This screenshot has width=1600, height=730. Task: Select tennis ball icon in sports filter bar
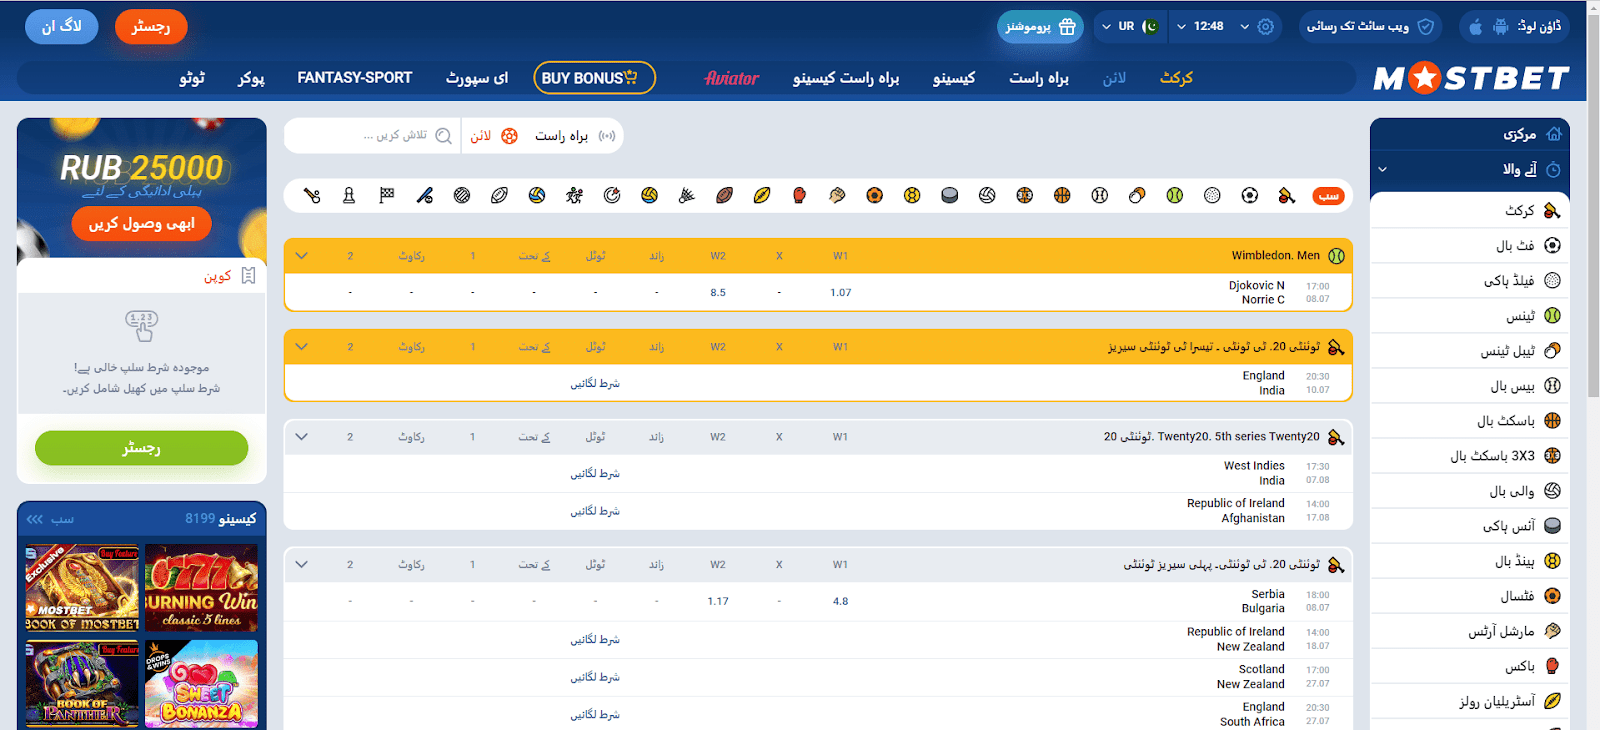[x=1175, y=196]
